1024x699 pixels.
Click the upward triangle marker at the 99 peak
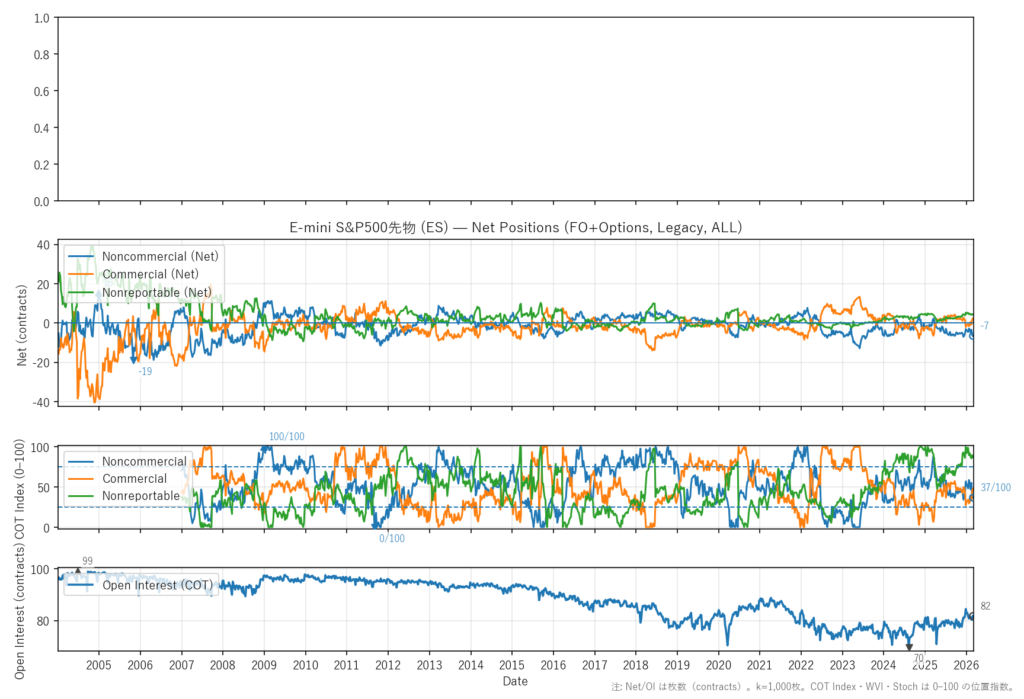(x=79, y=568)
